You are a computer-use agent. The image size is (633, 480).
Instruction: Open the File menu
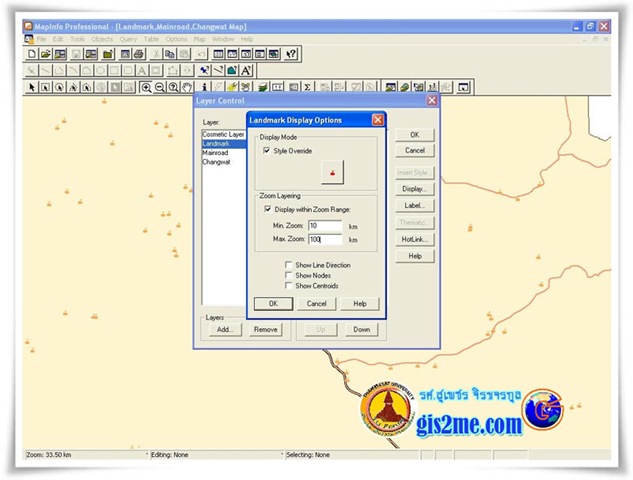tap(41, 39)
